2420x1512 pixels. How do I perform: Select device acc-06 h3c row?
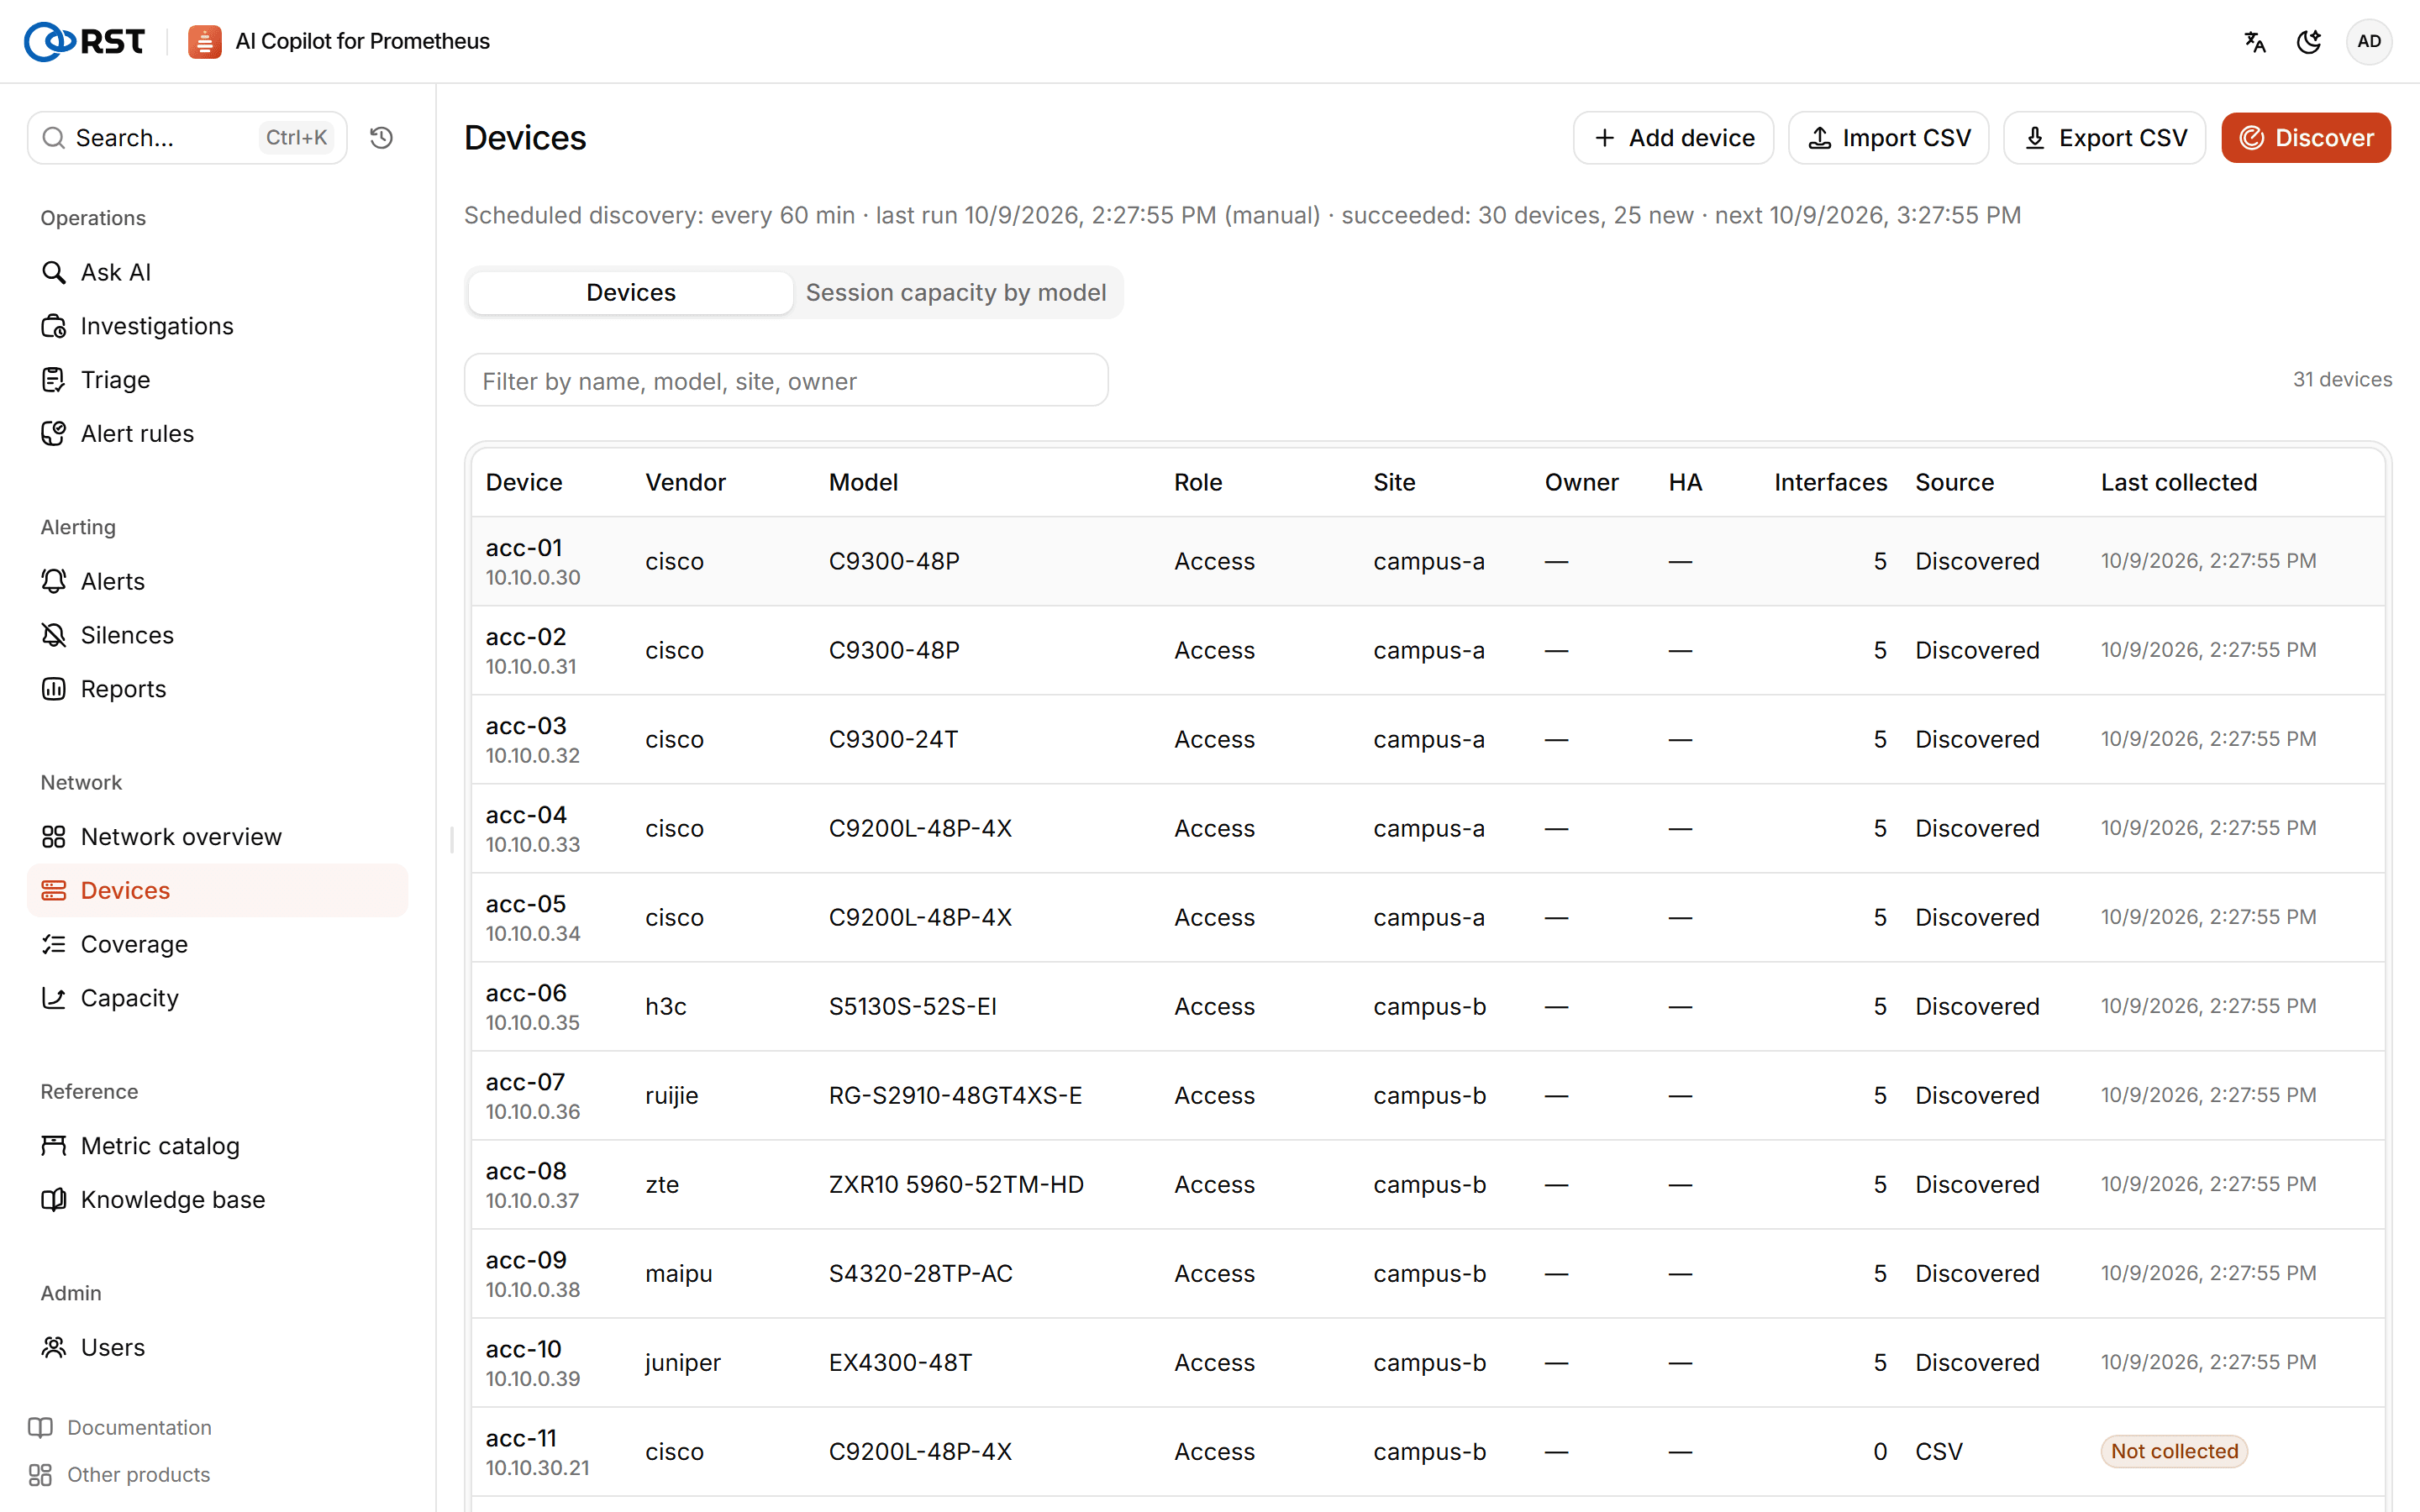(x=1428, y=1006)
